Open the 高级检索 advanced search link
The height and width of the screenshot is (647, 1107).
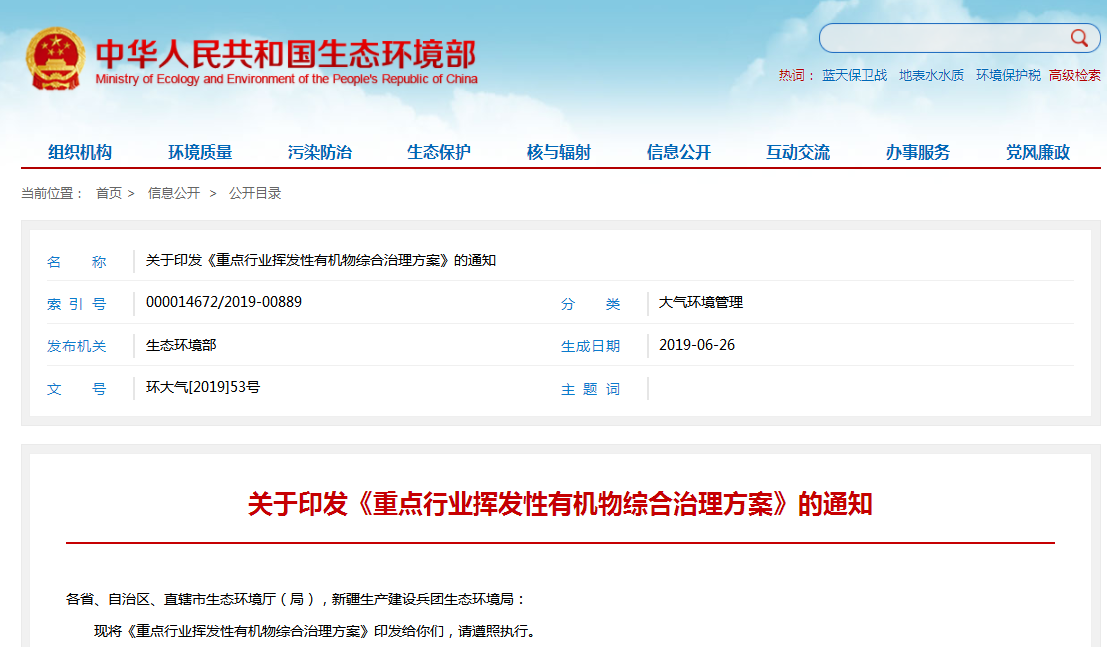[x=1075, y=76]
